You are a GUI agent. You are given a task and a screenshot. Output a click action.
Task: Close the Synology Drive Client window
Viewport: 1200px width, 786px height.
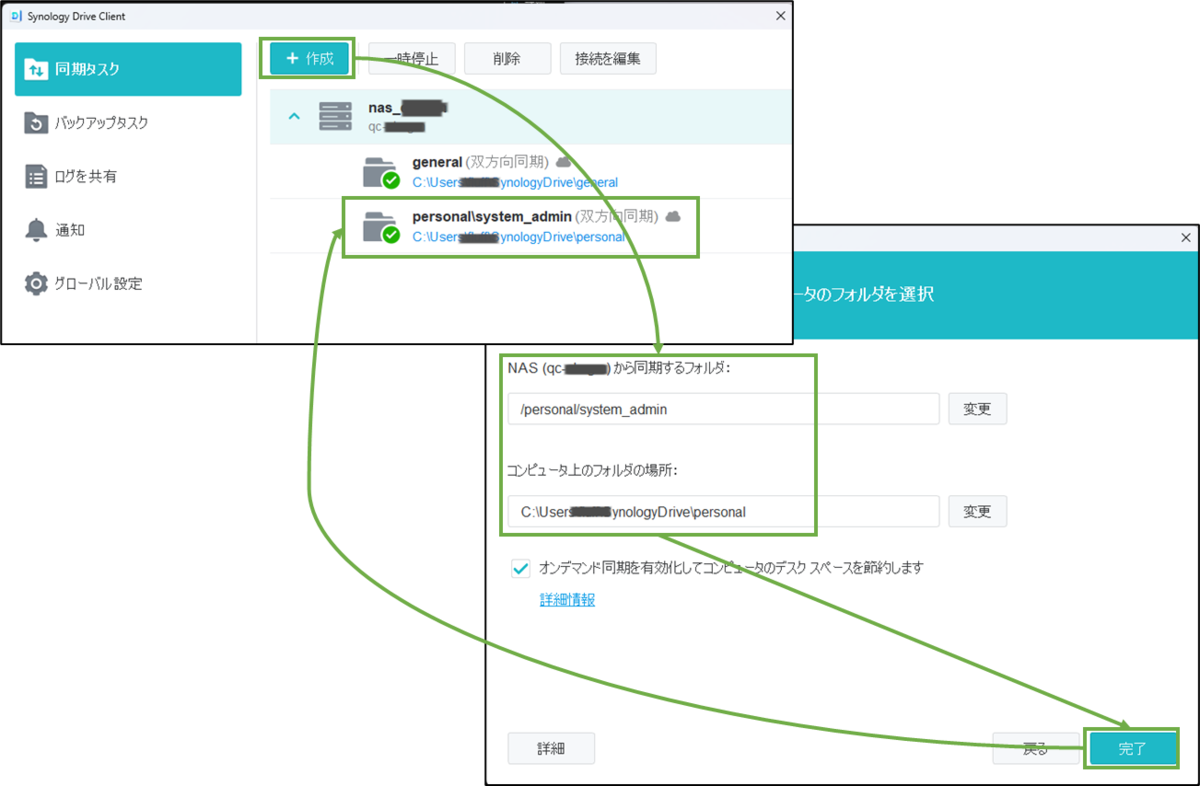(x=780, y=16)
